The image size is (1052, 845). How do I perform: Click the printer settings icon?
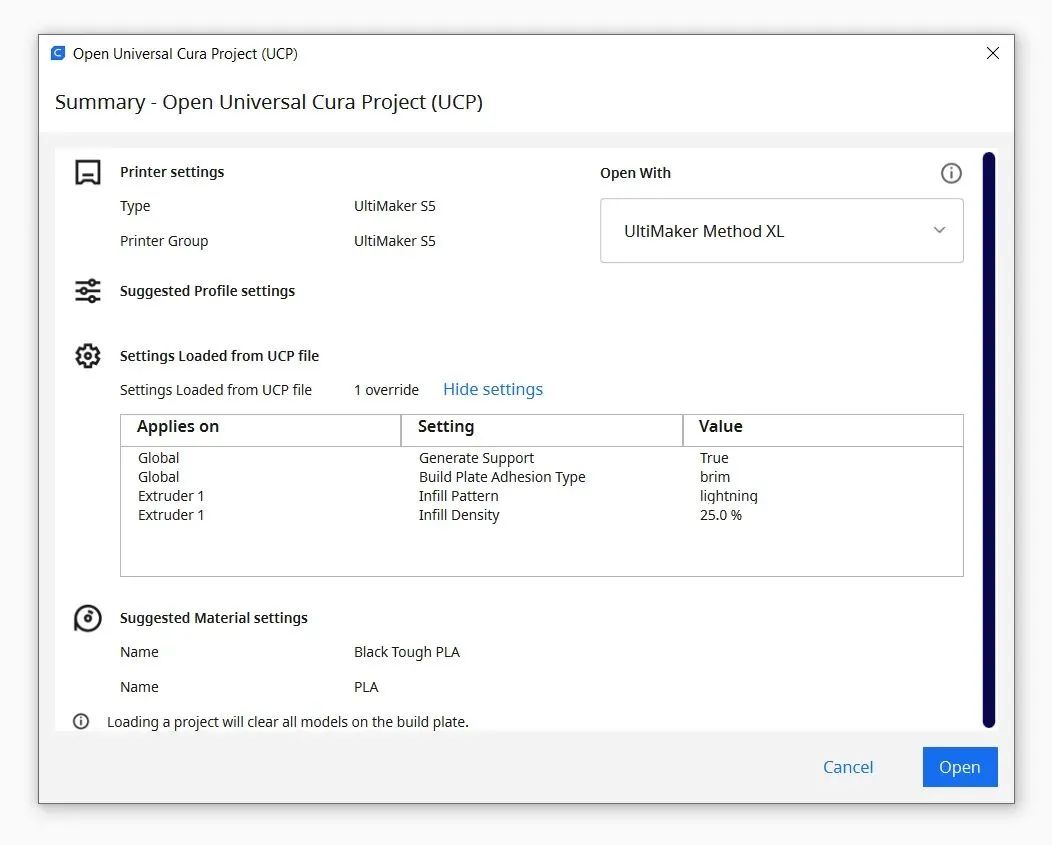pos(88,172)
